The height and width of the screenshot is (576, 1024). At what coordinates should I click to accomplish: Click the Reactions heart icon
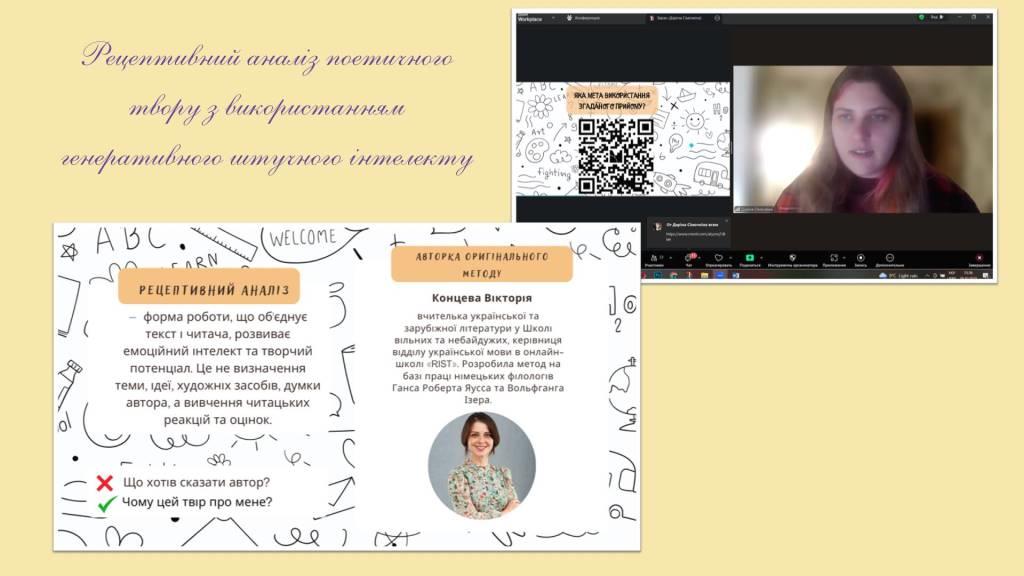pyautogui.click(x=719, y=257)
